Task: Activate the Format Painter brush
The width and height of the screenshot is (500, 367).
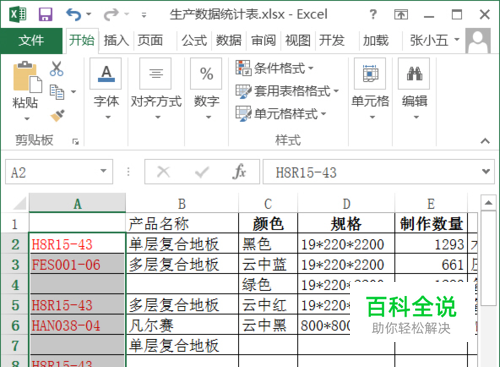Action: (57, 116)
